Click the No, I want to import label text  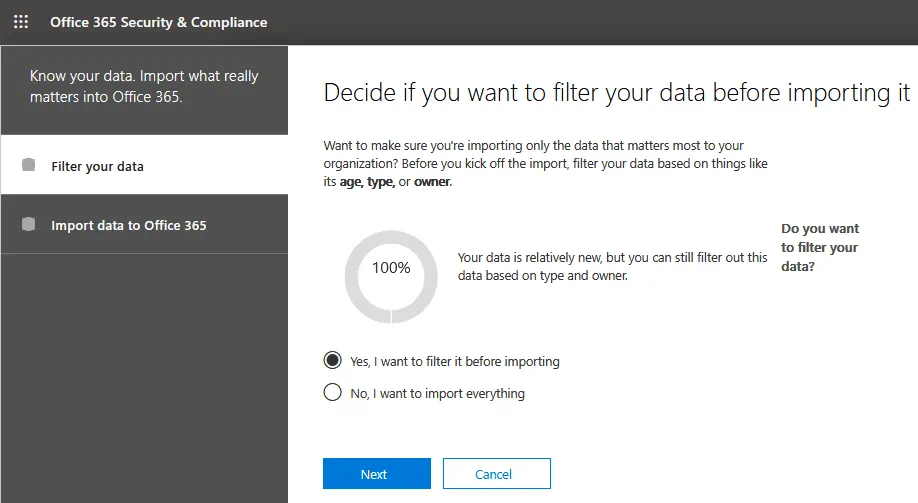pos(437,393)
